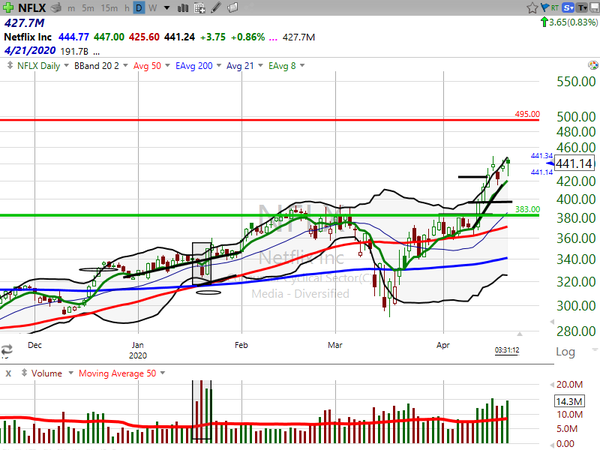Open the blue S dropdown button
The width and height of the screenshot is (600, 450).
[x=568, y=7]
